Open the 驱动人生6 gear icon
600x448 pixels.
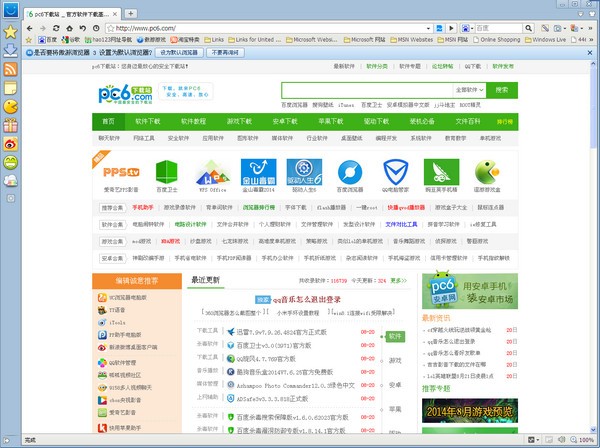(304, 172)
